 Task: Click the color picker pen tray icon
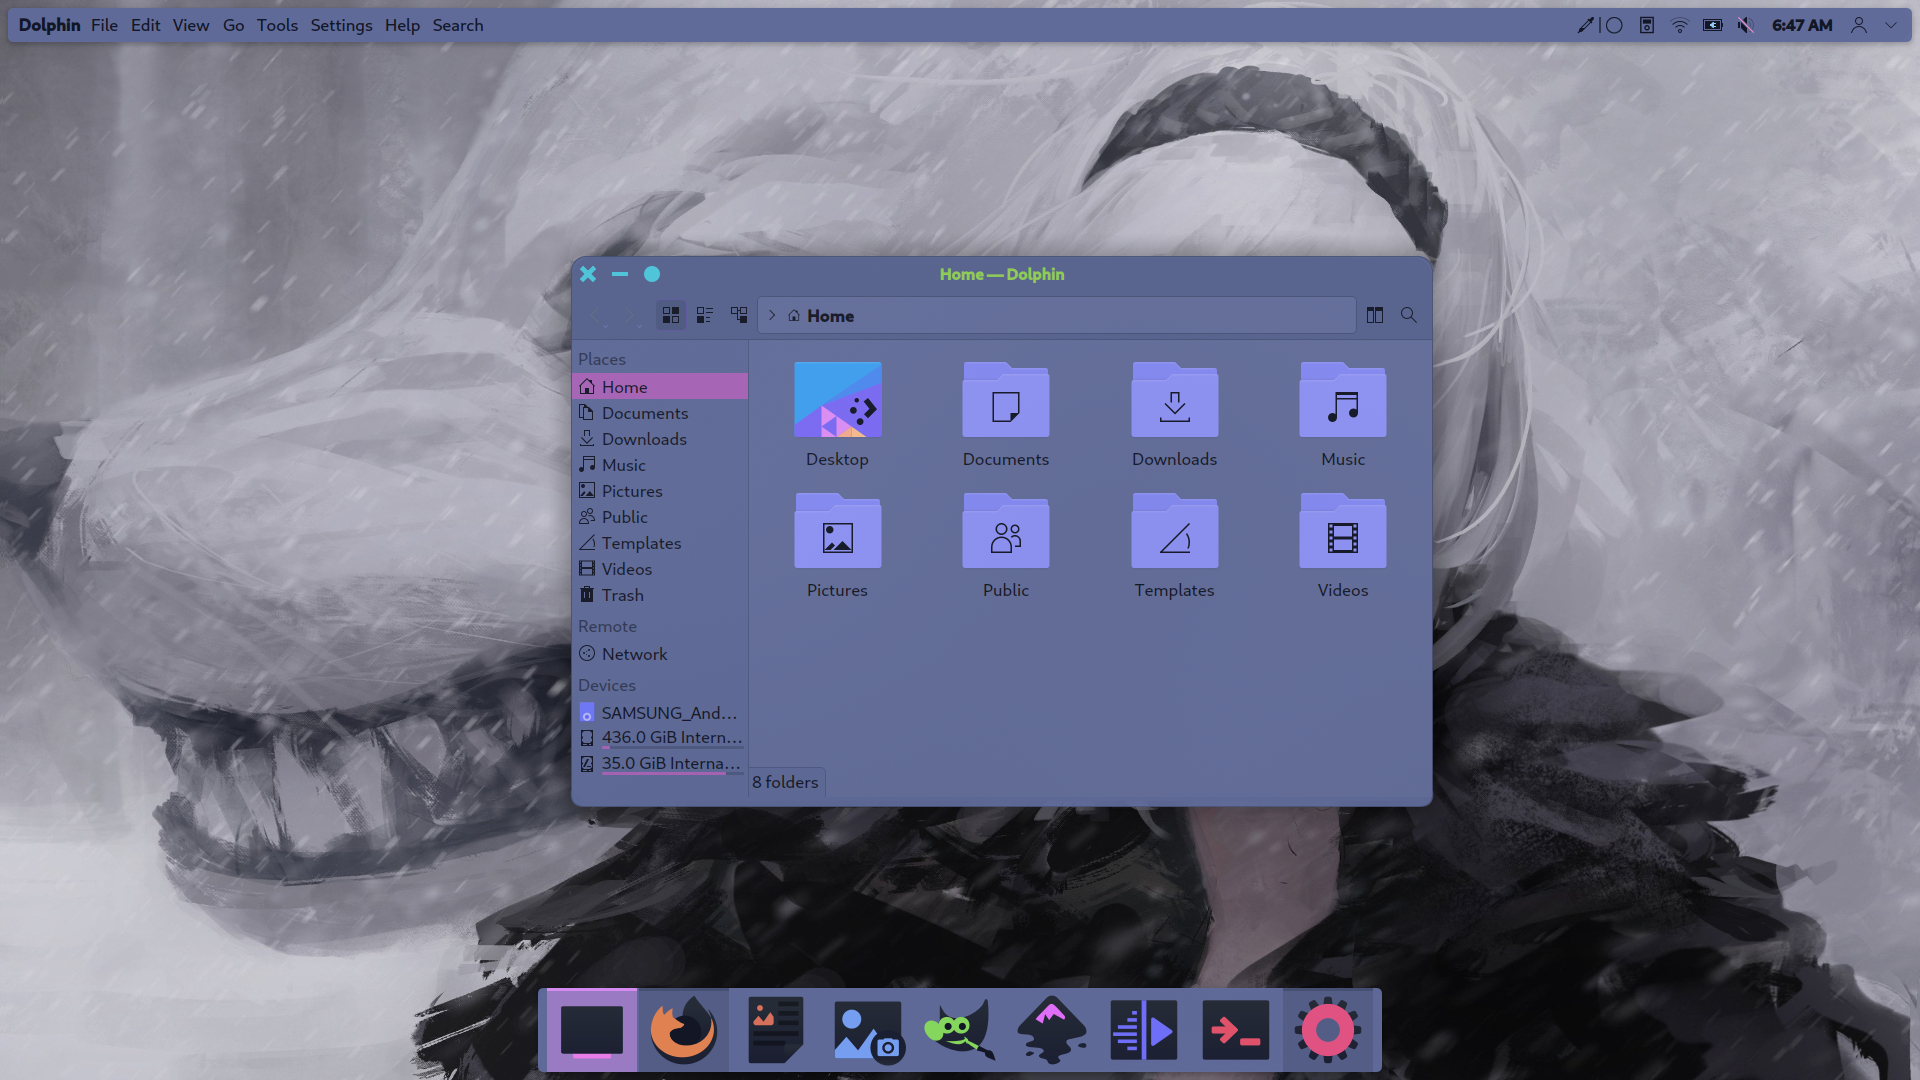tap(1585, 25)
